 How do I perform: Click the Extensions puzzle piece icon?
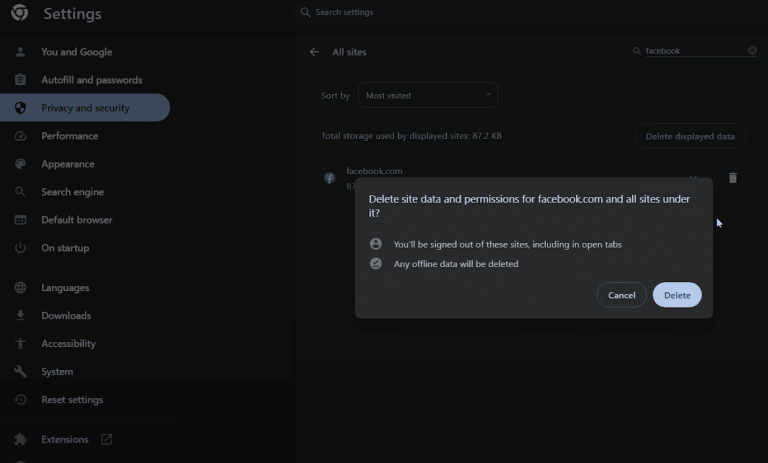[20, 439]
